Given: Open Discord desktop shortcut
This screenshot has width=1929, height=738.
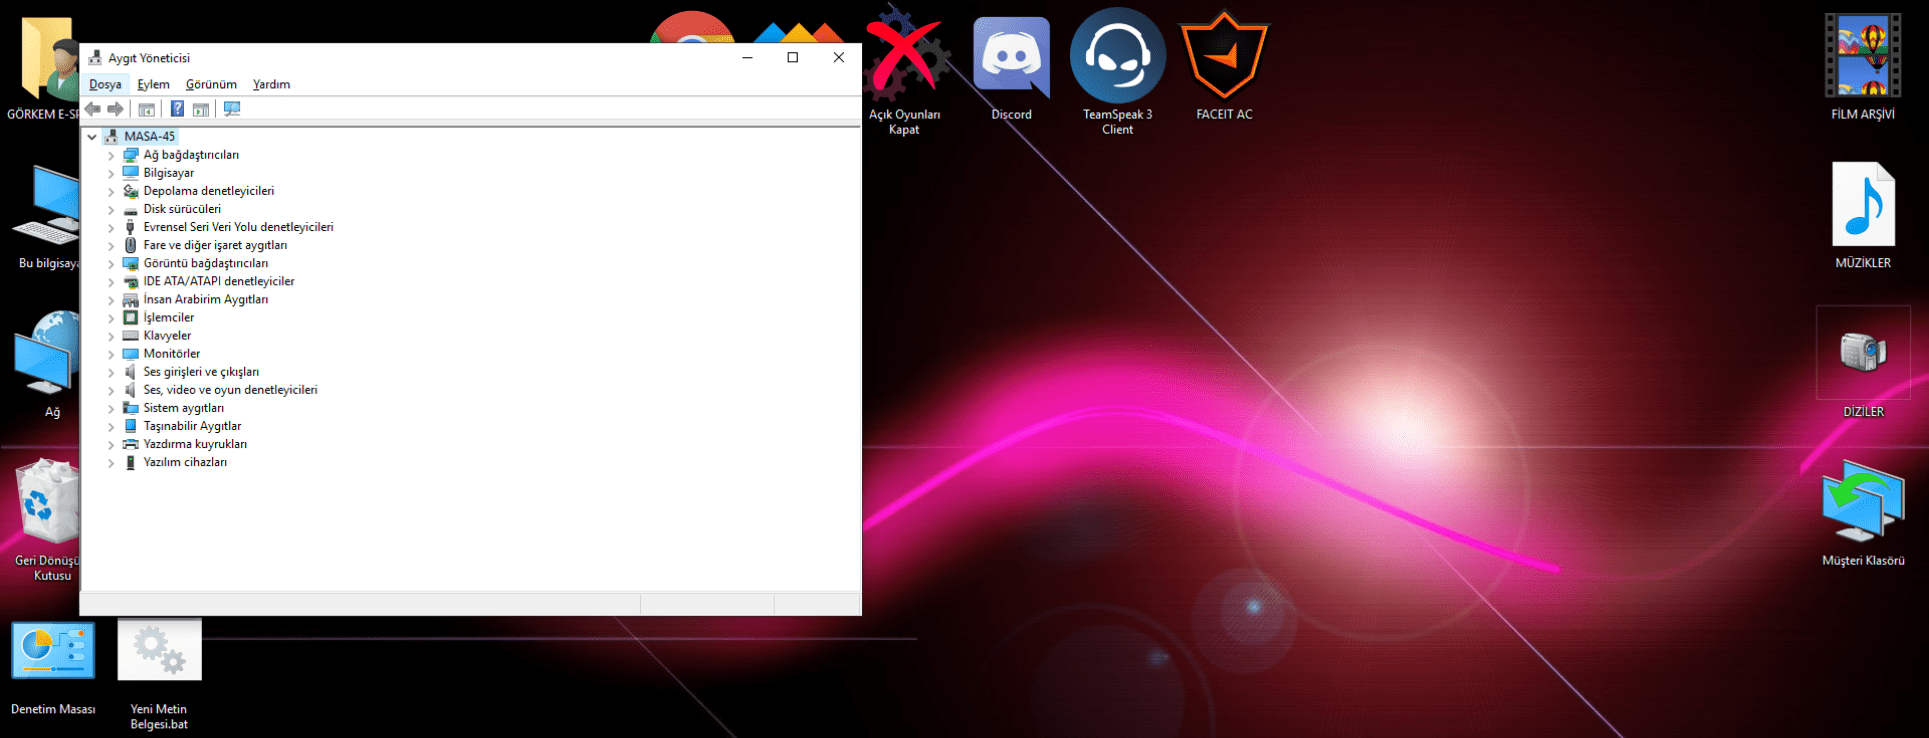Looking at the screenshot, I should [x=1011, y=68].
